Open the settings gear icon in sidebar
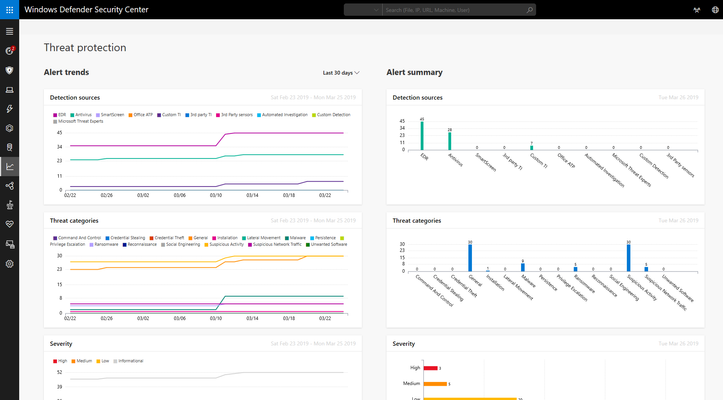Image resolution: width=723 pixels, height=400 pixels. (9, 264)
